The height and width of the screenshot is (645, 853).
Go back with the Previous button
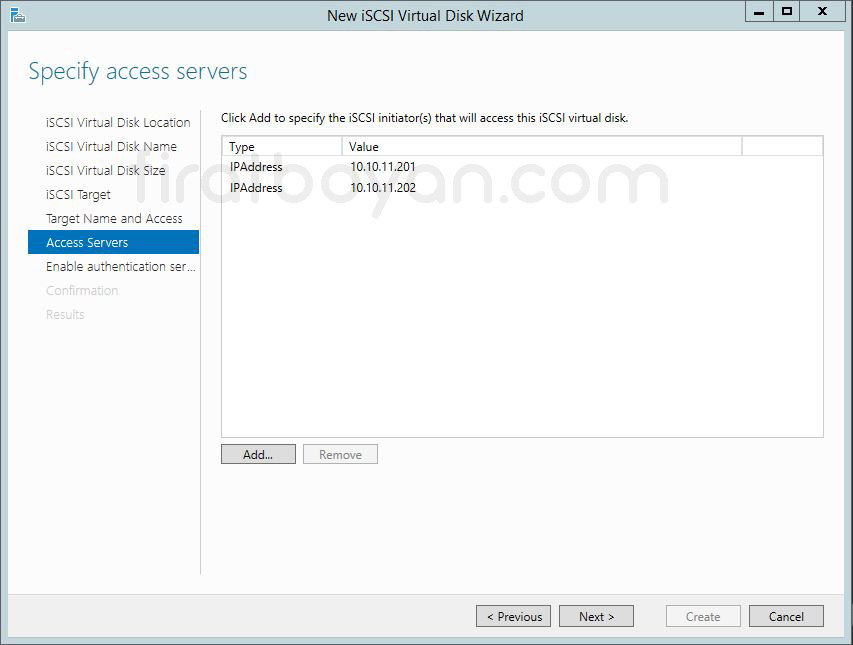tap(514, 616)
